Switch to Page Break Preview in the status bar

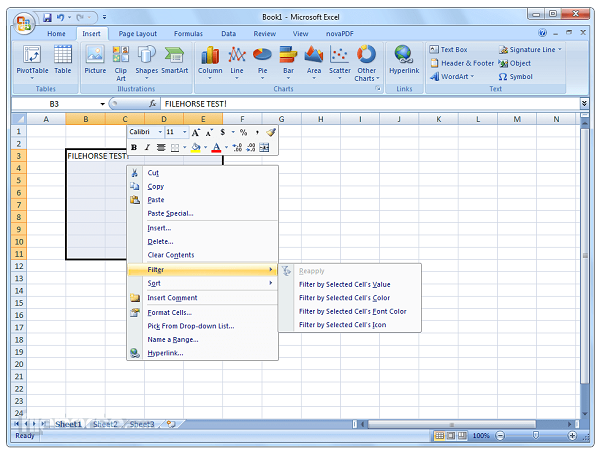click(x=462, y=435)
